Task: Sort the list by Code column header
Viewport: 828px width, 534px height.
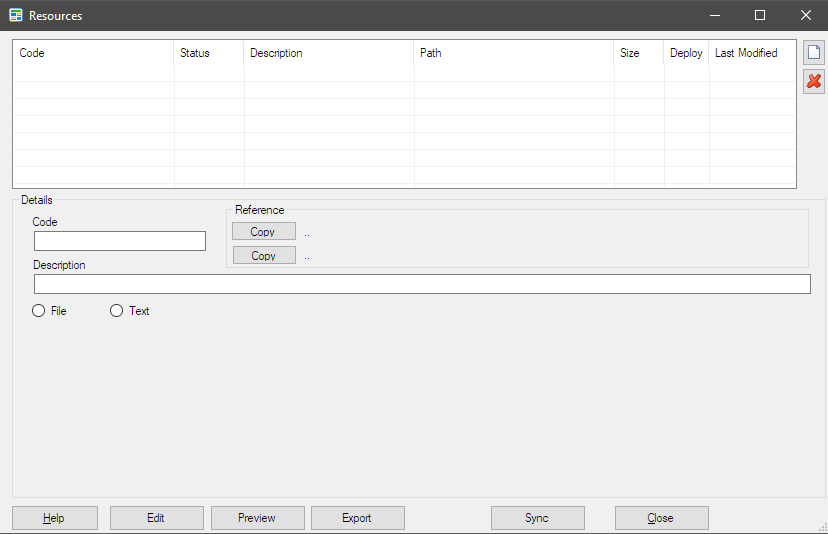Action: click(x=93, y=53)
